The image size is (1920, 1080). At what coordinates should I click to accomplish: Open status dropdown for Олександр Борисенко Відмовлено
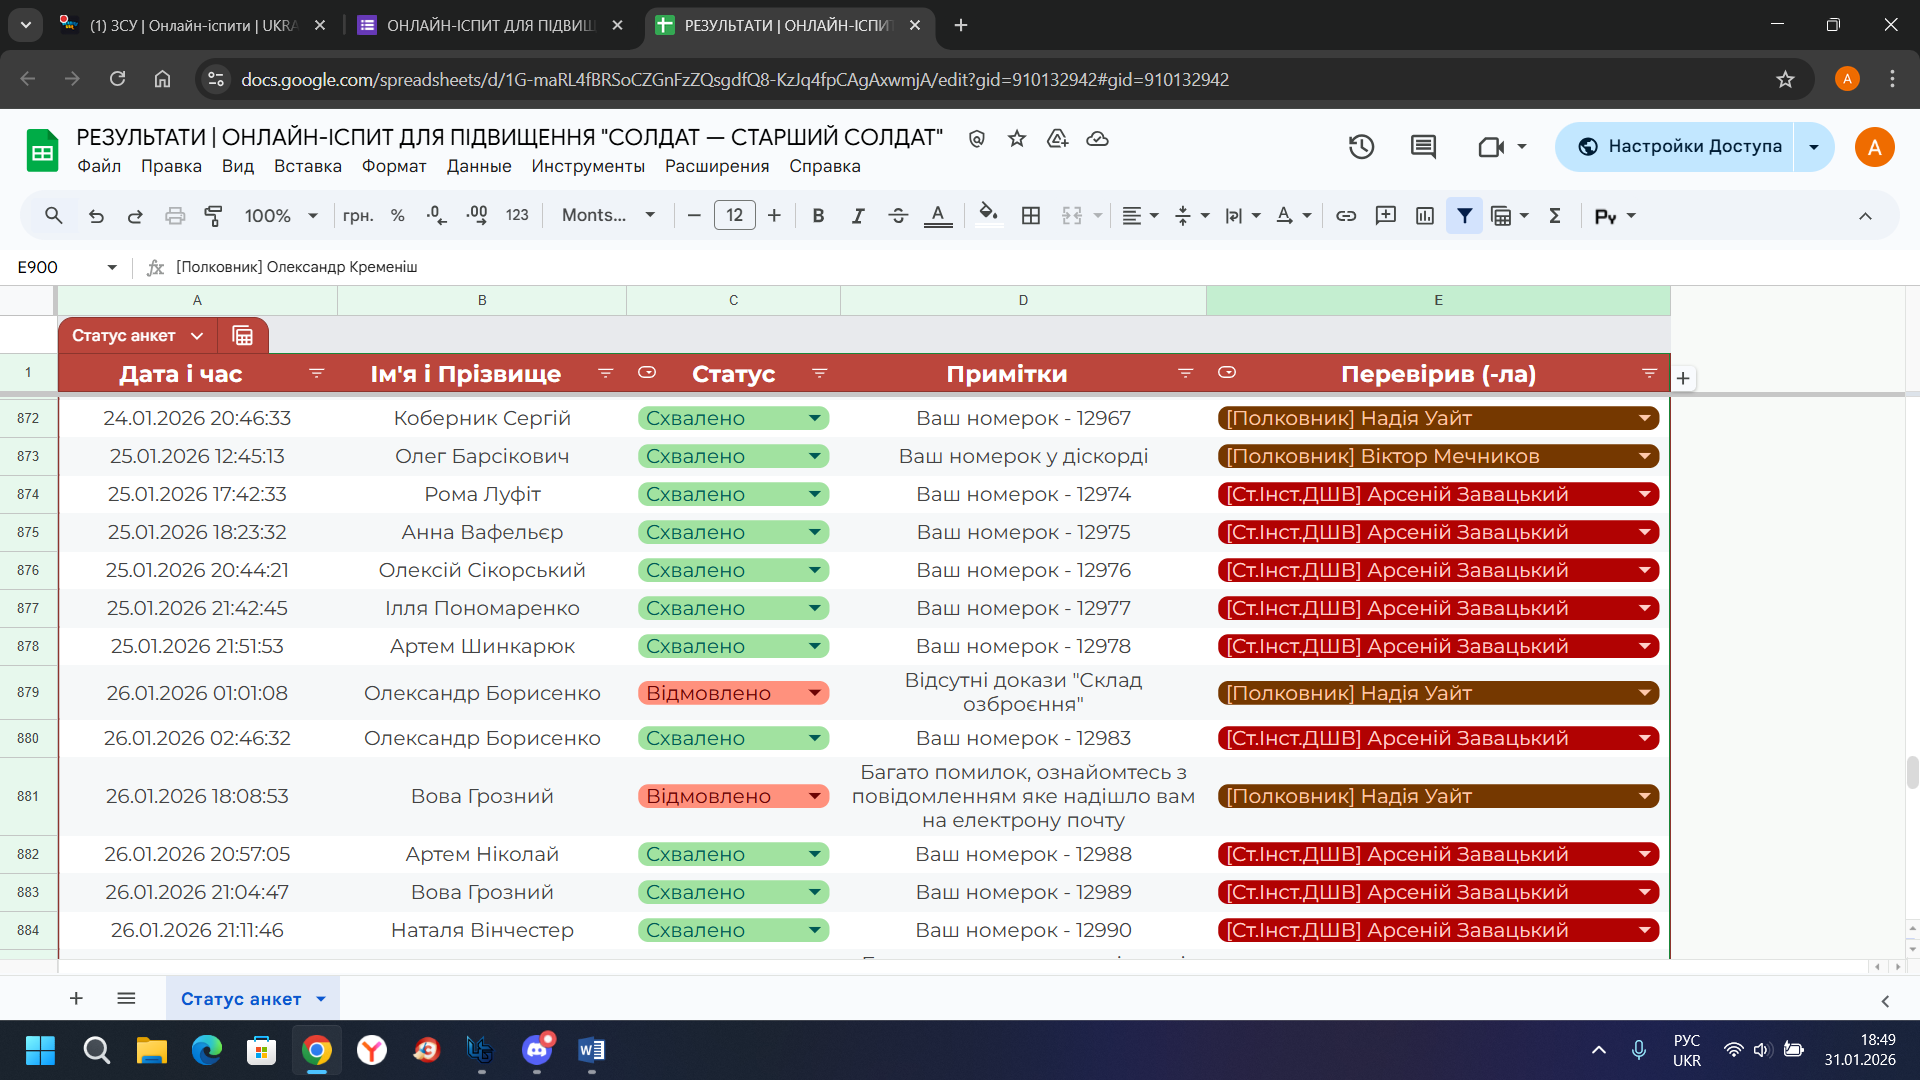pos(815,693)
